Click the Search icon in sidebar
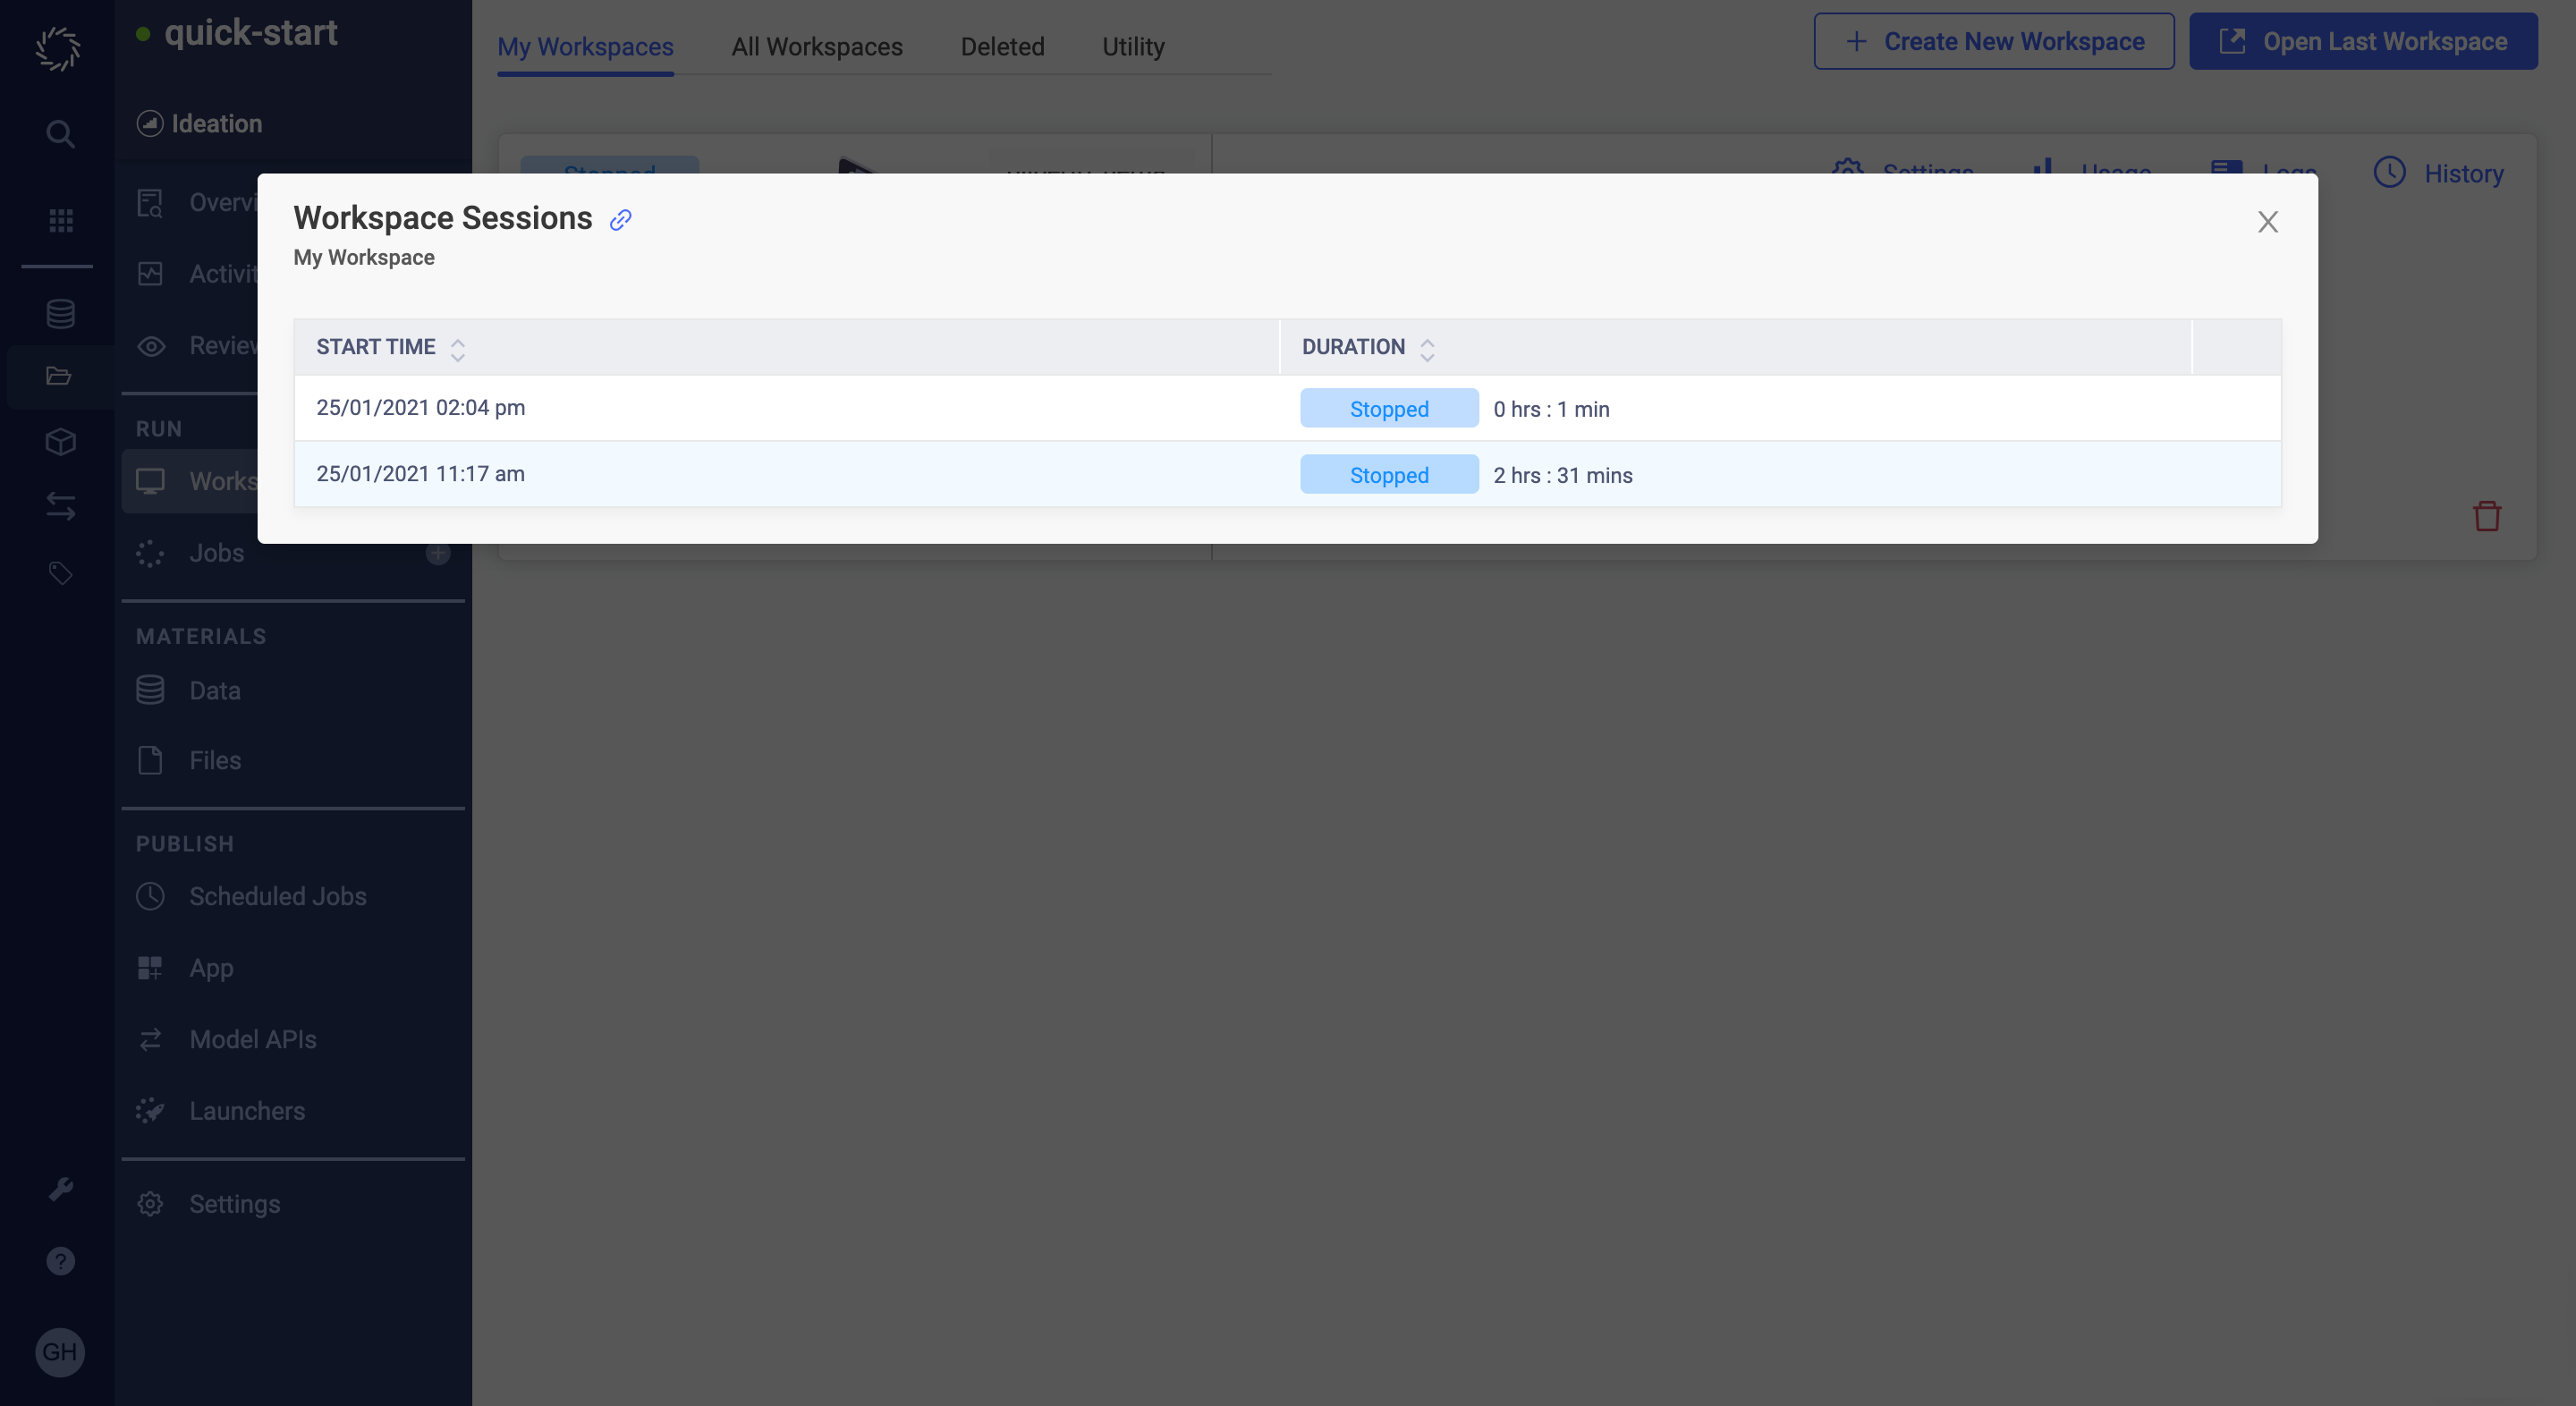The width and height of the screenshot is (2576, 1406). coord(57,133)
